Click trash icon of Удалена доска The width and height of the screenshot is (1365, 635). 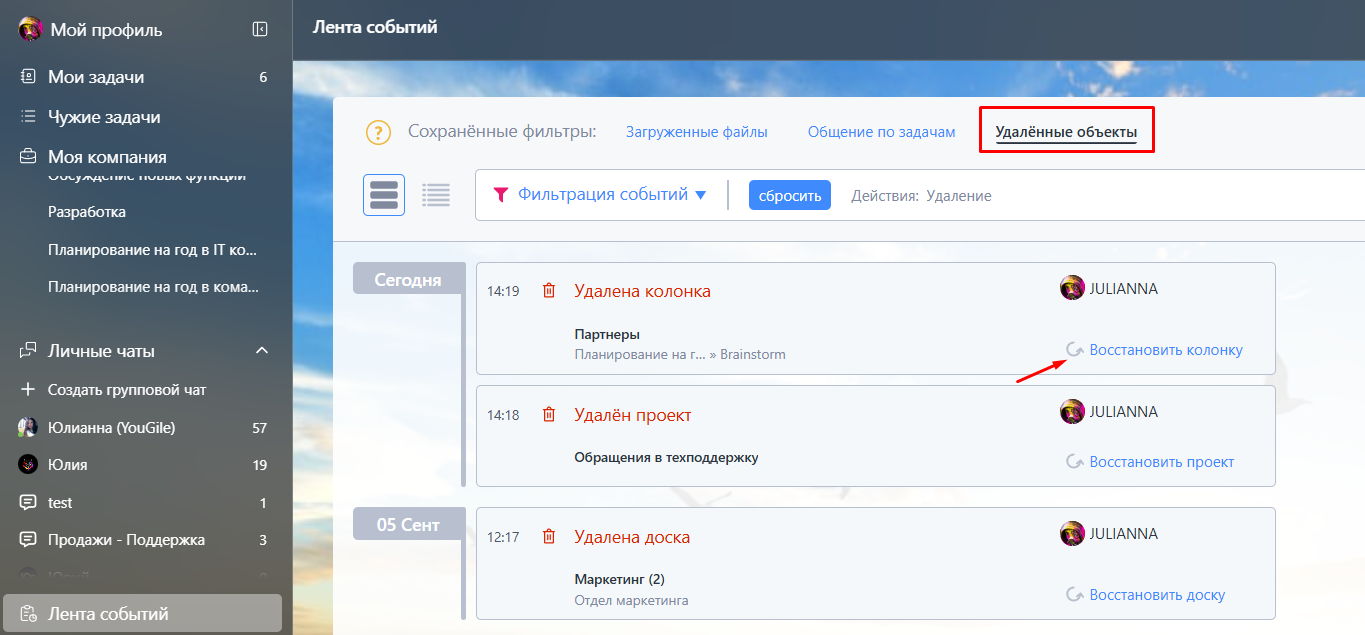click(x=548, y=537)
